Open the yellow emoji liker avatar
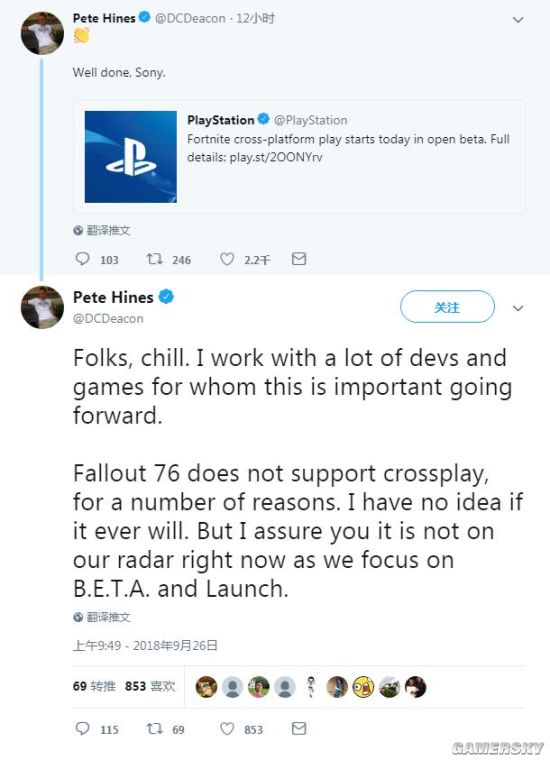The width and height of the screenshot is (550, 760). pos(363,687)
